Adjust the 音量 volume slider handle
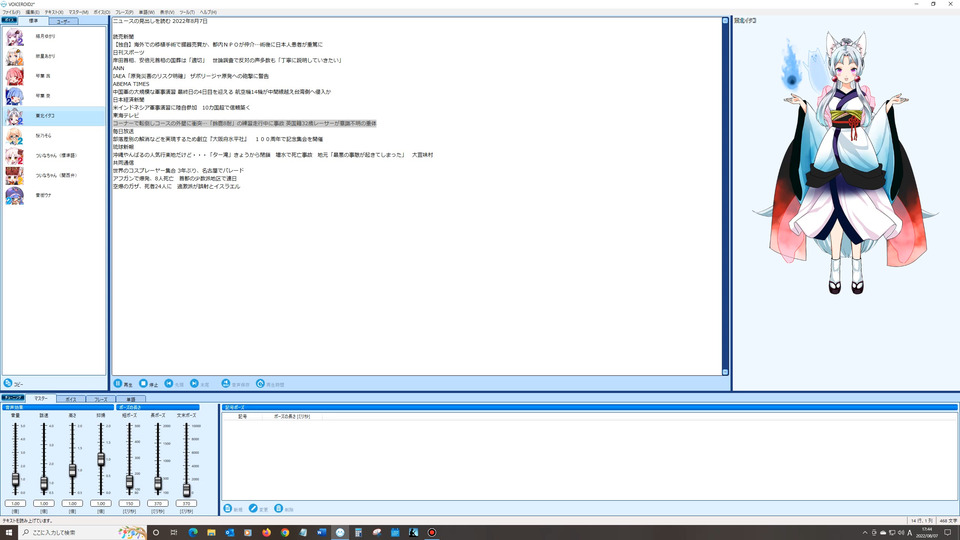This screenshot has width=960, height=540. [15, 480]
